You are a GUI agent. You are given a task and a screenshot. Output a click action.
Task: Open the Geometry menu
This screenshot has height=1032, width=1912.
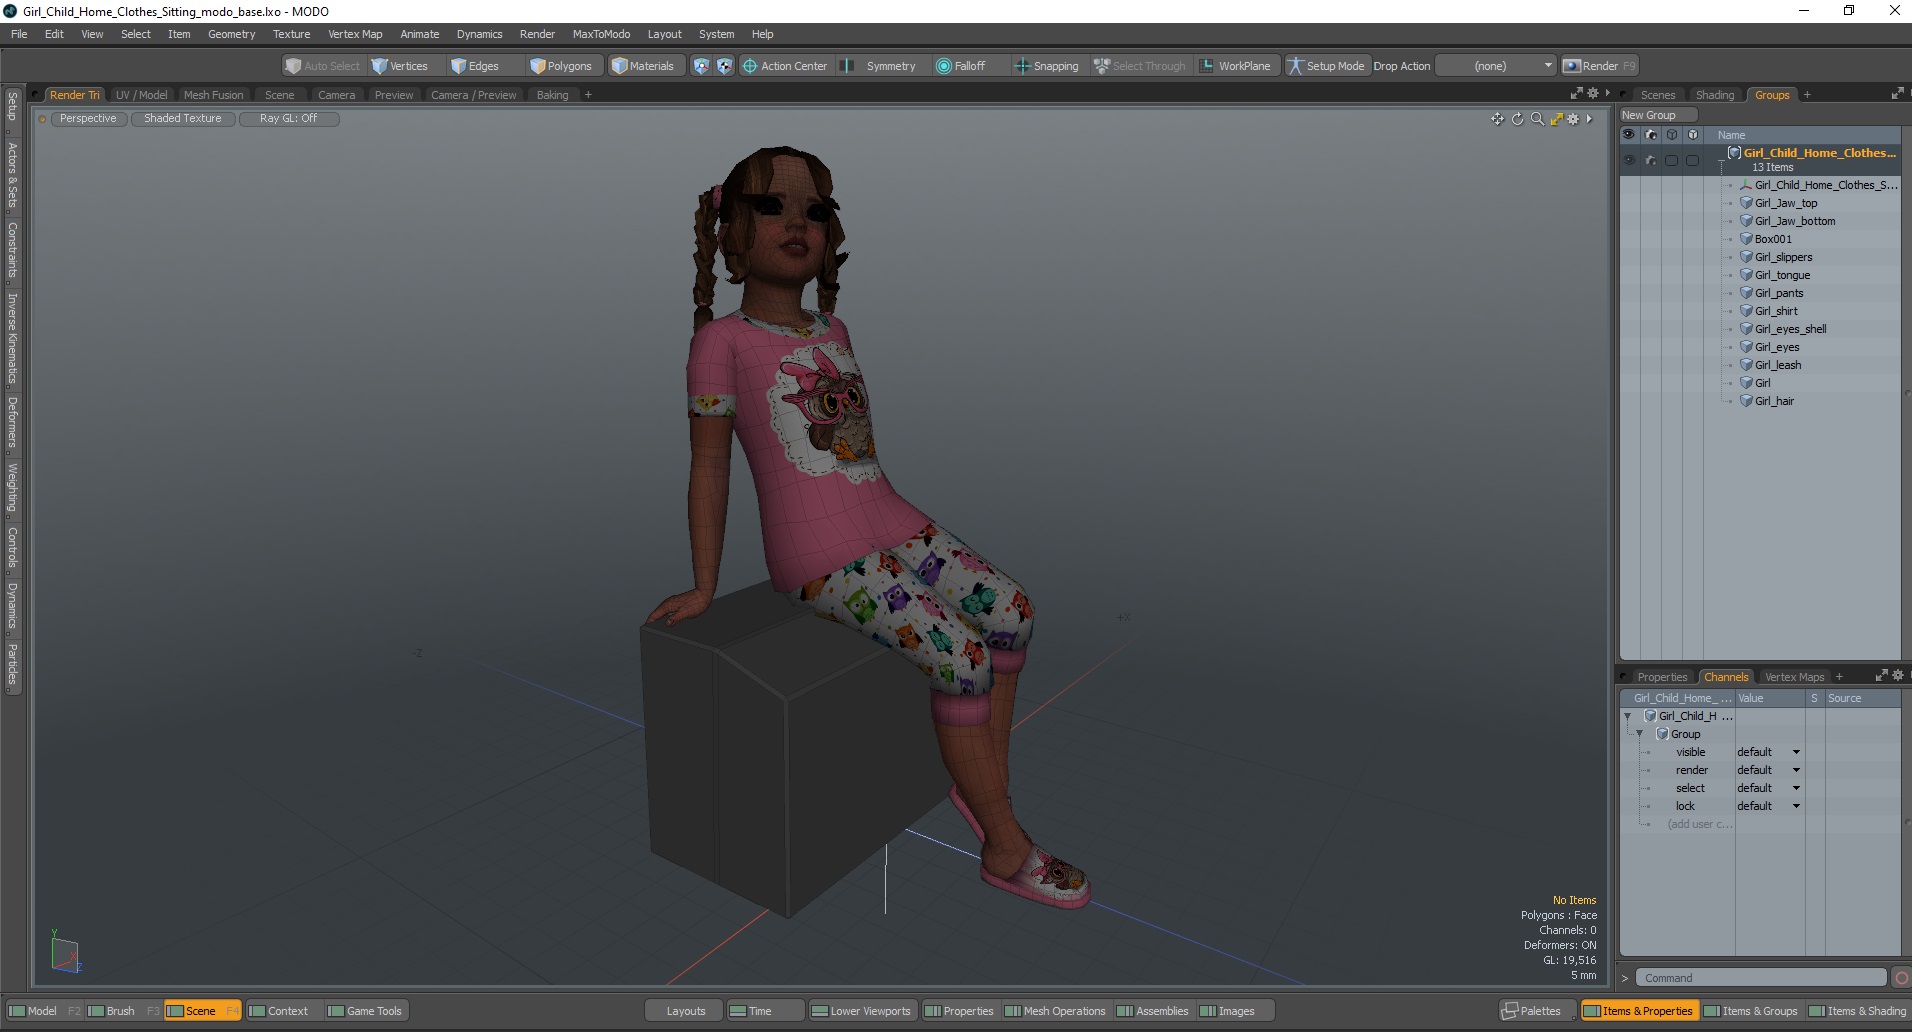231,34
